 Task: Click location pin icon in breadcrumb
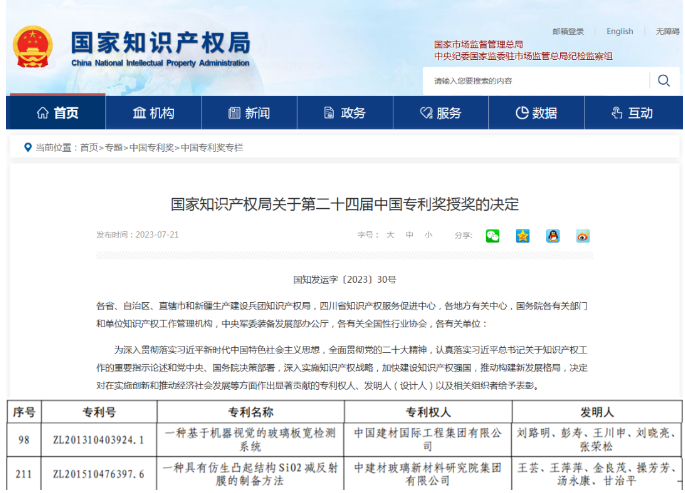[x=27, y=148]
